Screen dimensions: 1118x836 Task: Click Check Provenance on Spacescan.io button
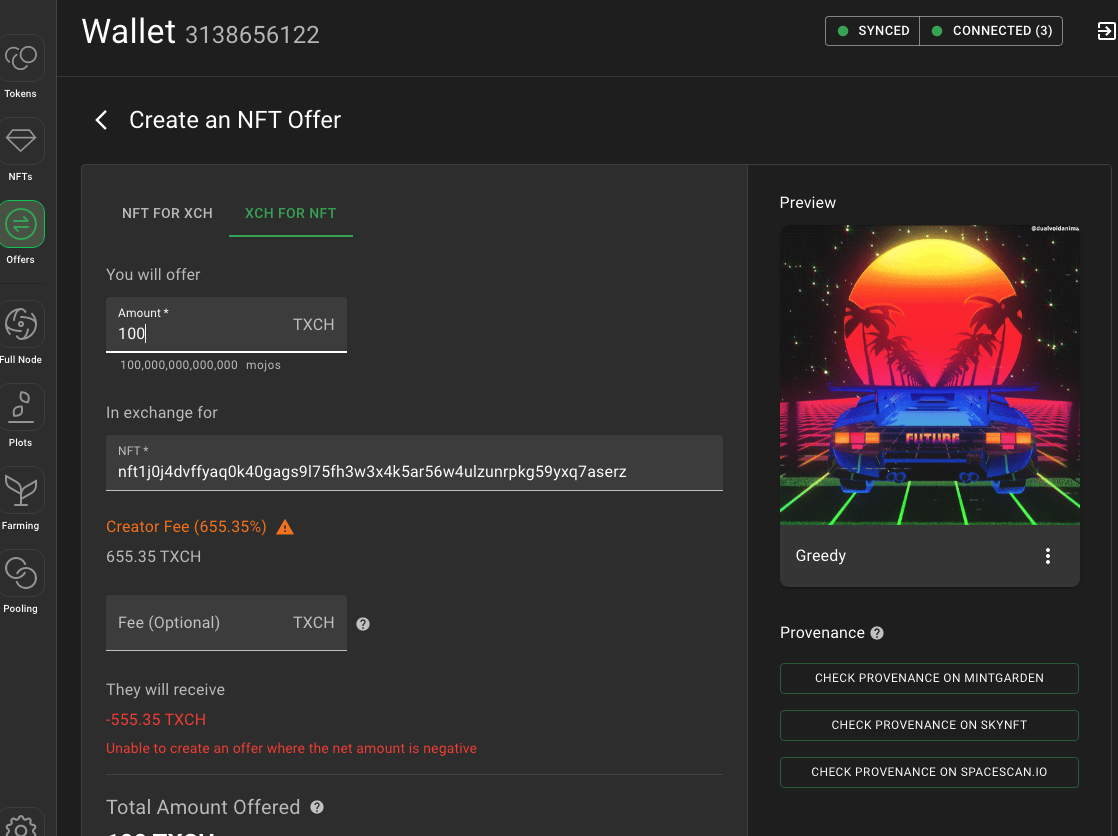(929, 773)
